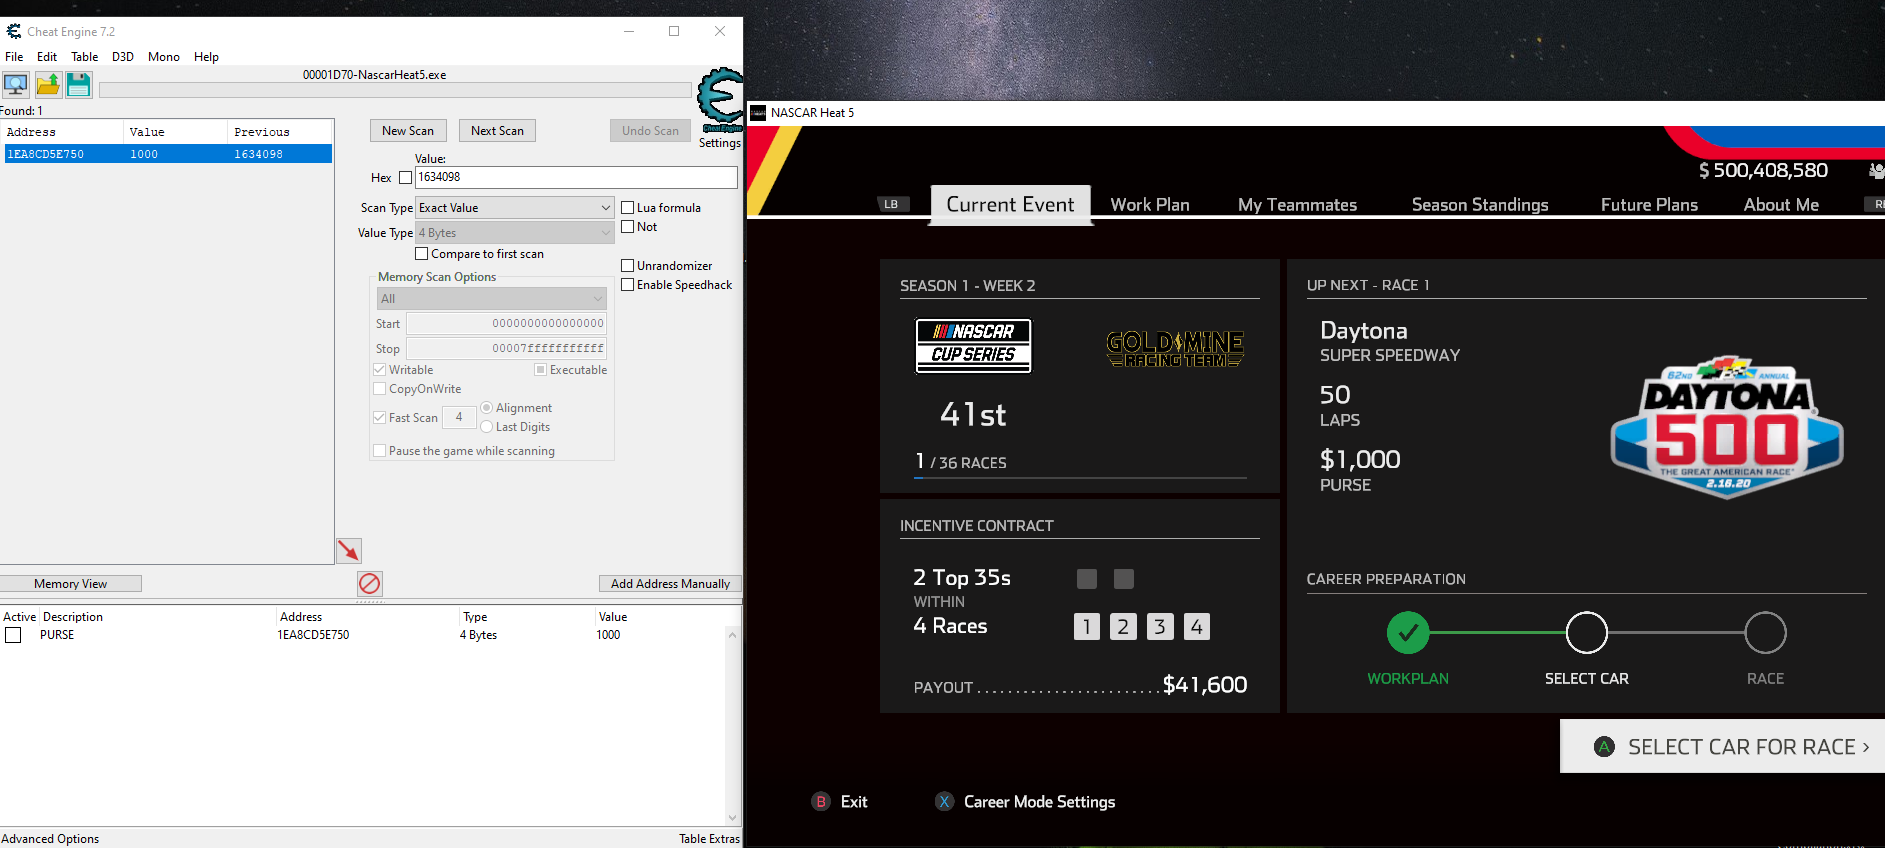The image size is (1885, 848).
Task: Click the Select Process computer icon
Action: point(16,85)
